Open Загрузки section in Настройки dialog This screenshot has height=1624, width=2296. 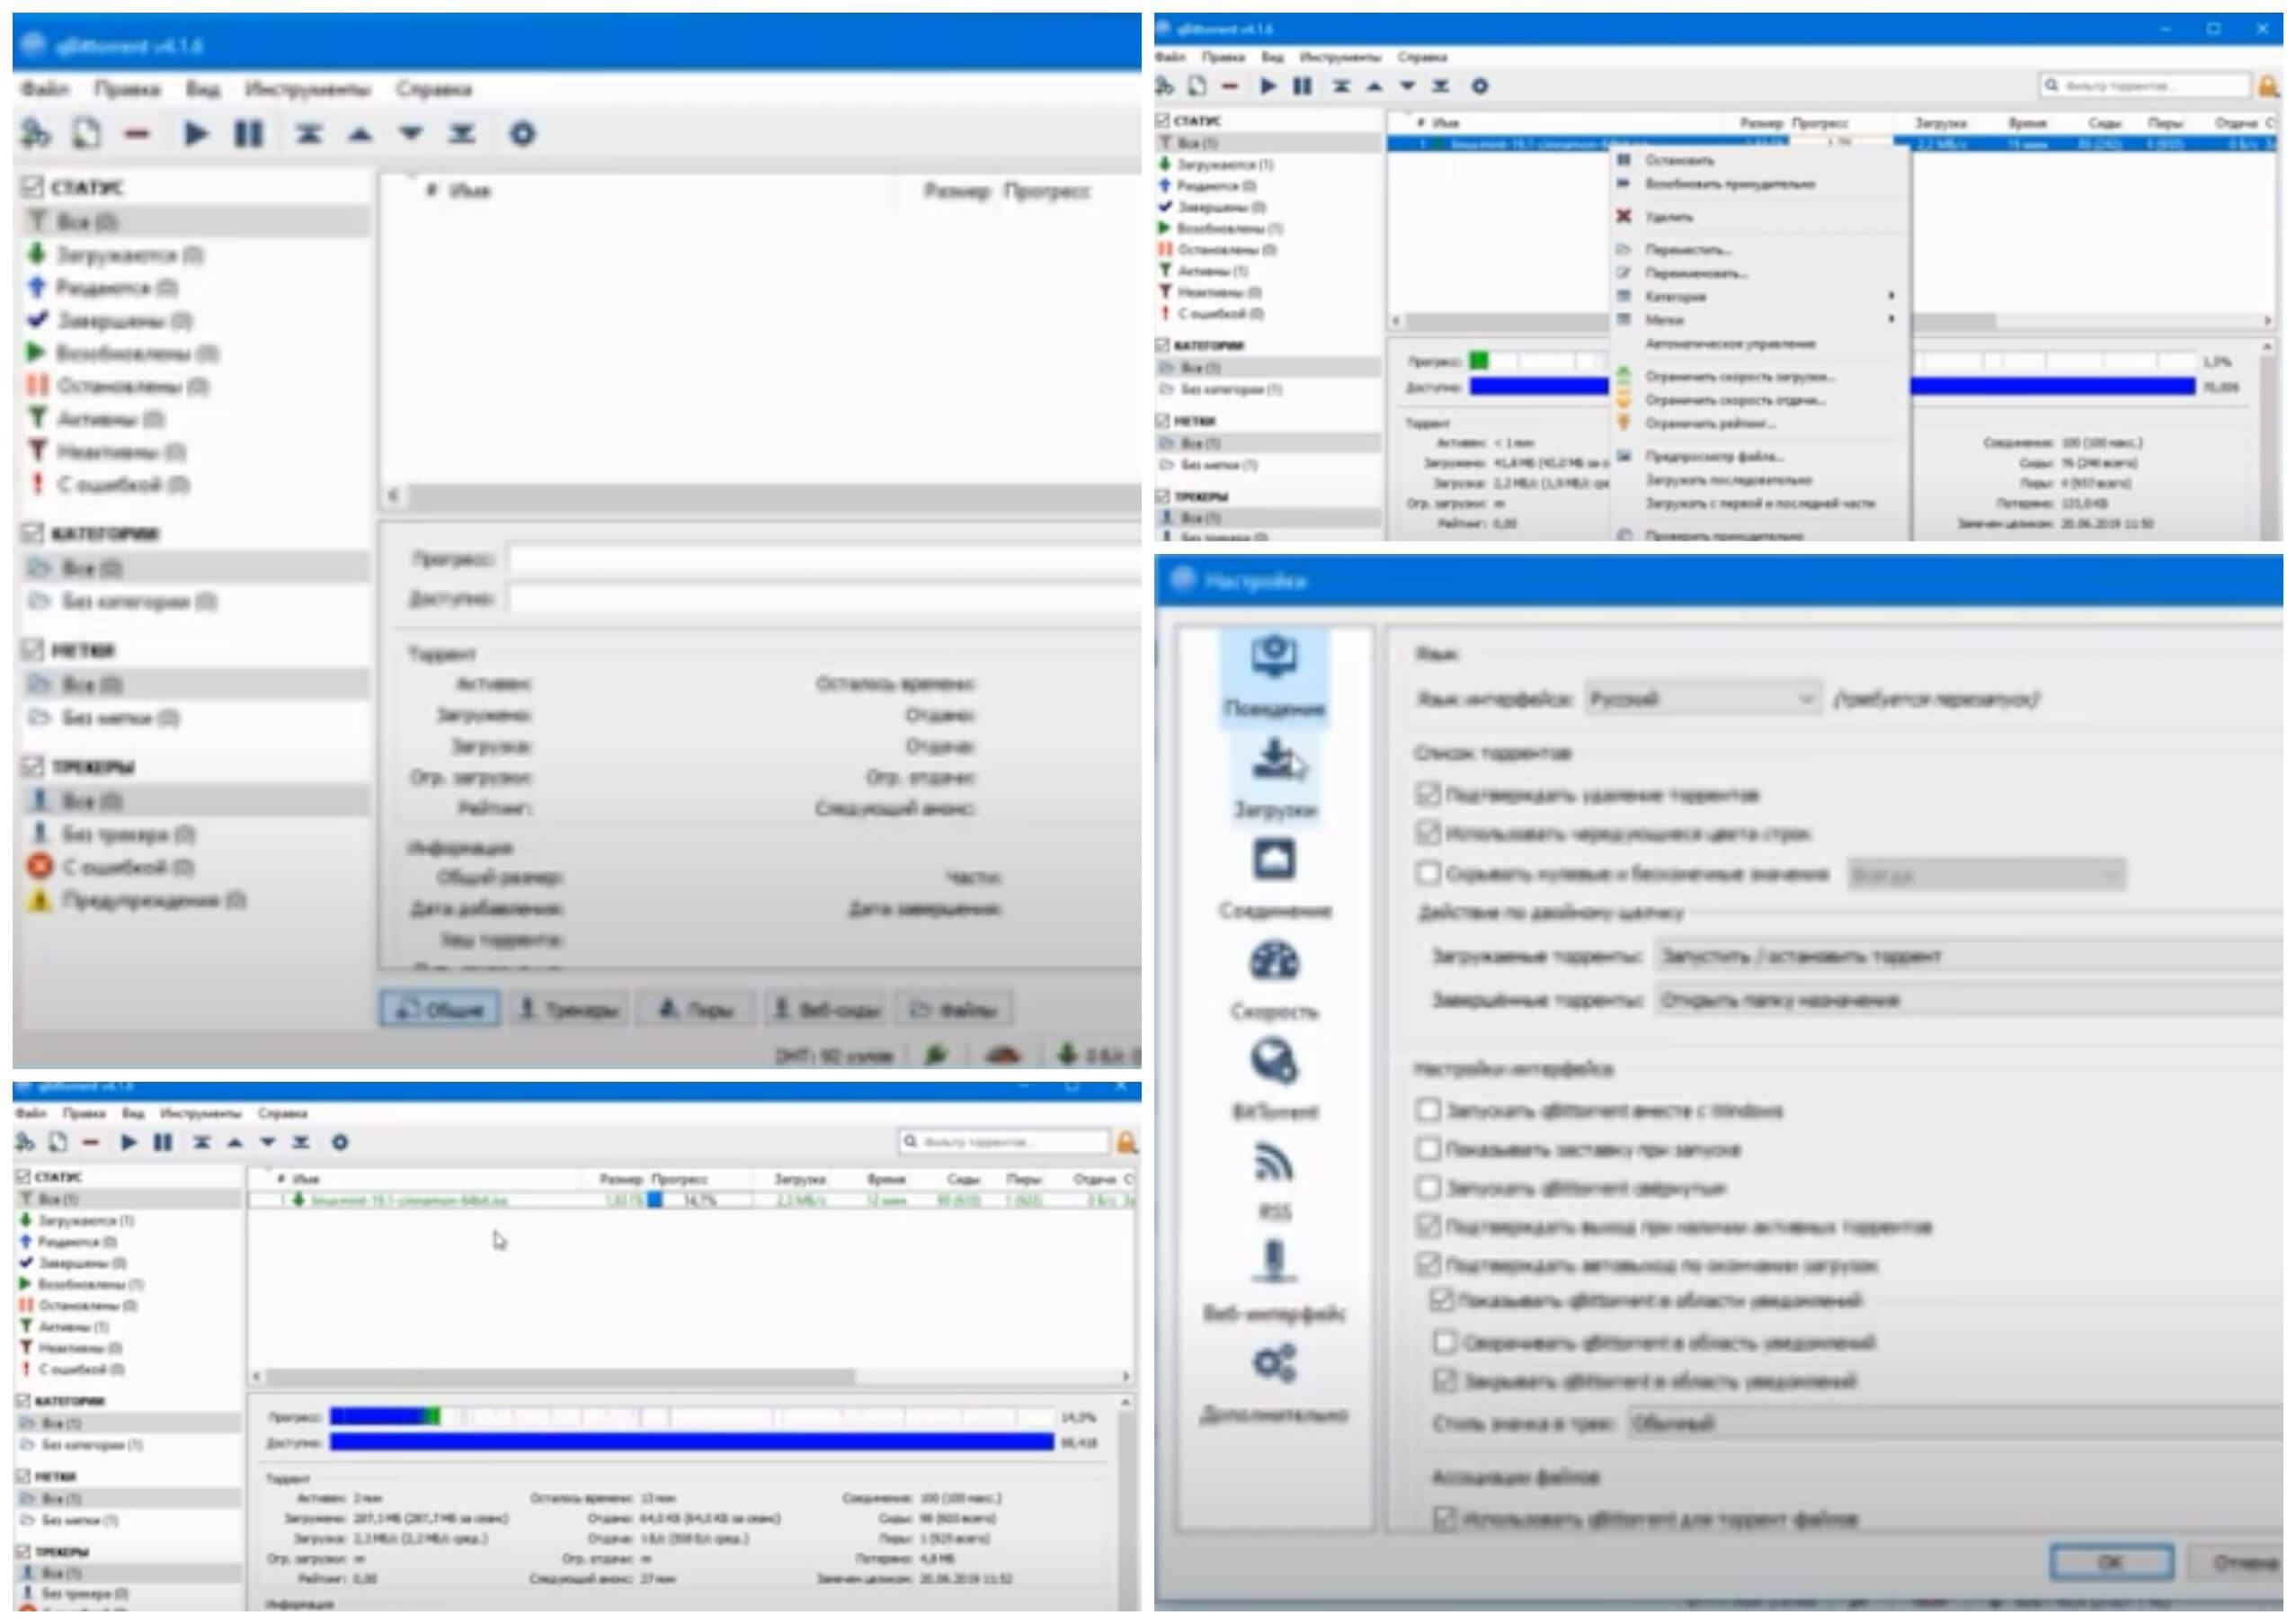click(1274, 778)
